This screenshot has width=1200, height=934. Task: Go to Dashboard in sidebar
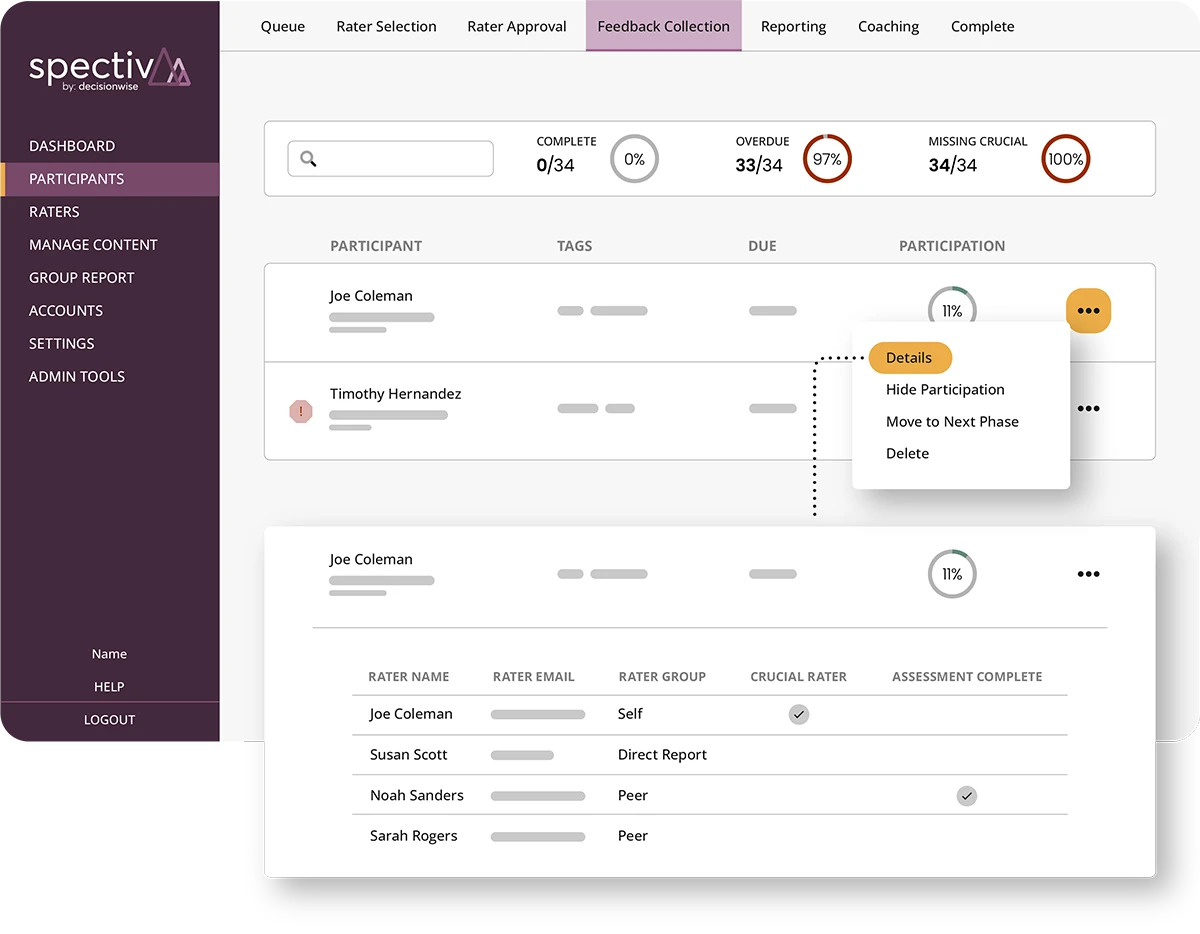72,146
